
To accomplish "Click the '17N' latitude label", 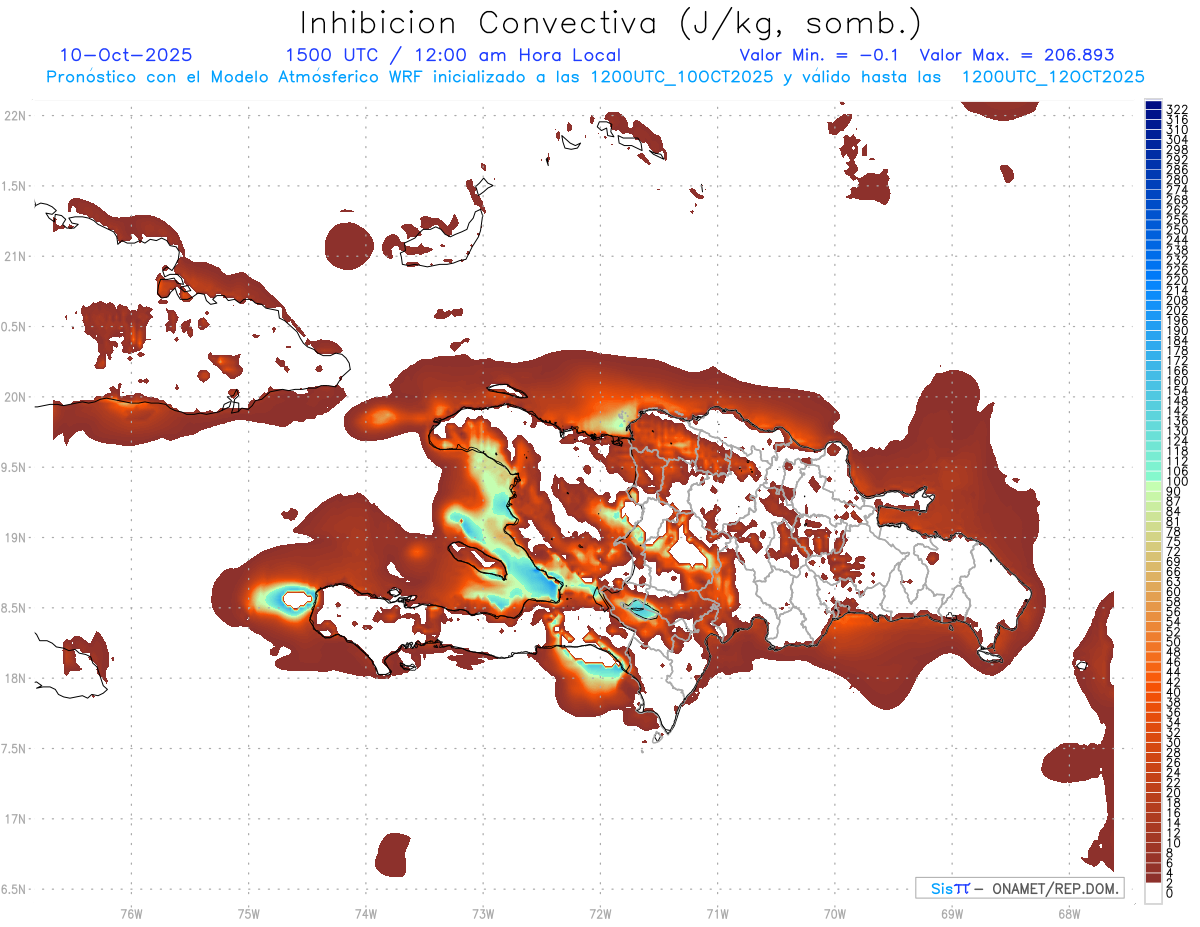I will pyautogui.click(x=14, y=819).
